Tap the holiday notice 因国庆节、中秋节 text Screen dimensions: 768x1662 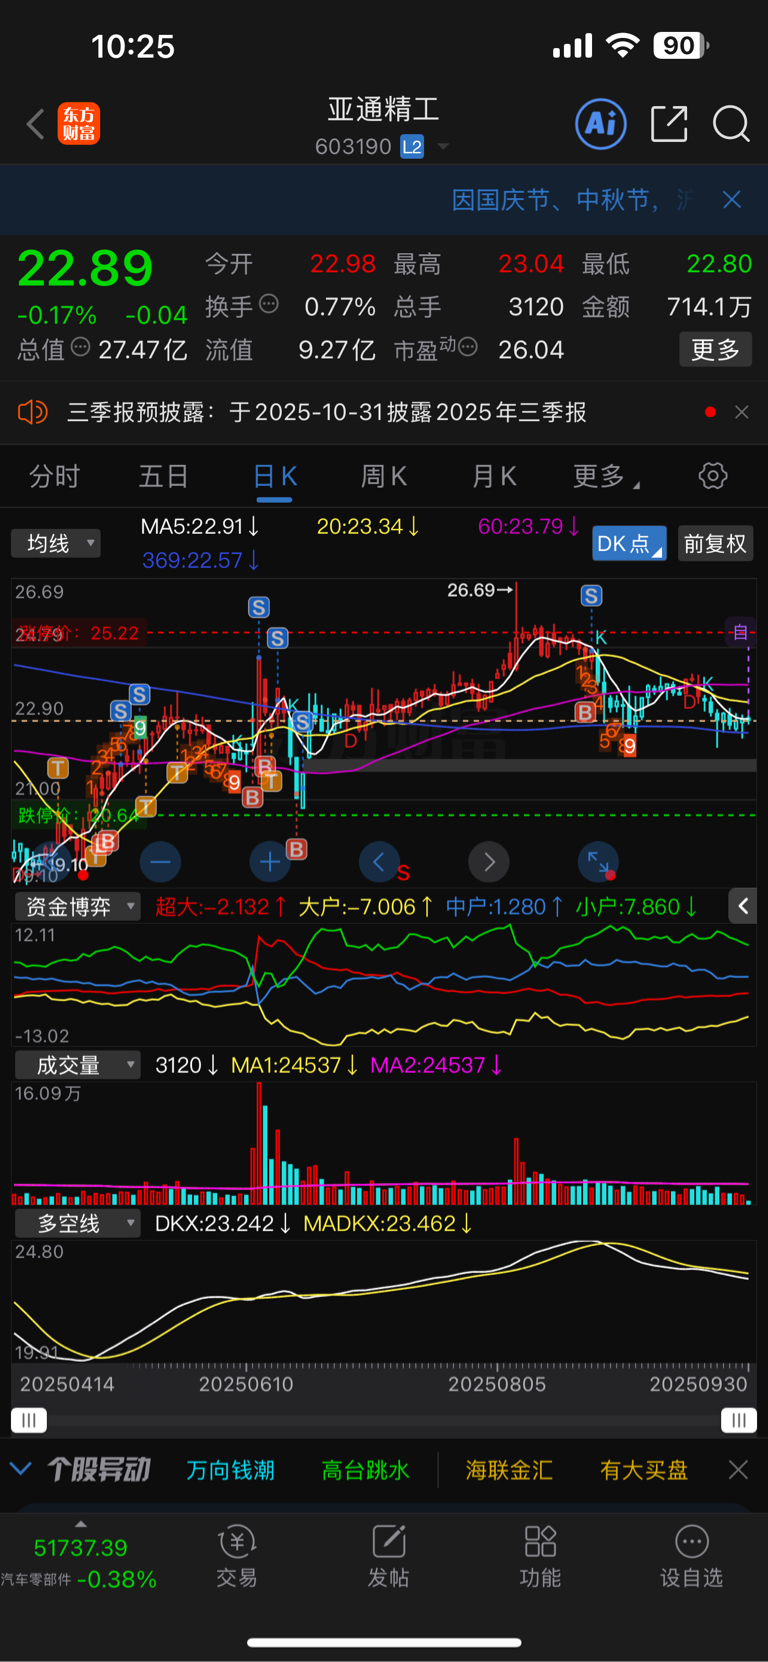click(555, 200)
